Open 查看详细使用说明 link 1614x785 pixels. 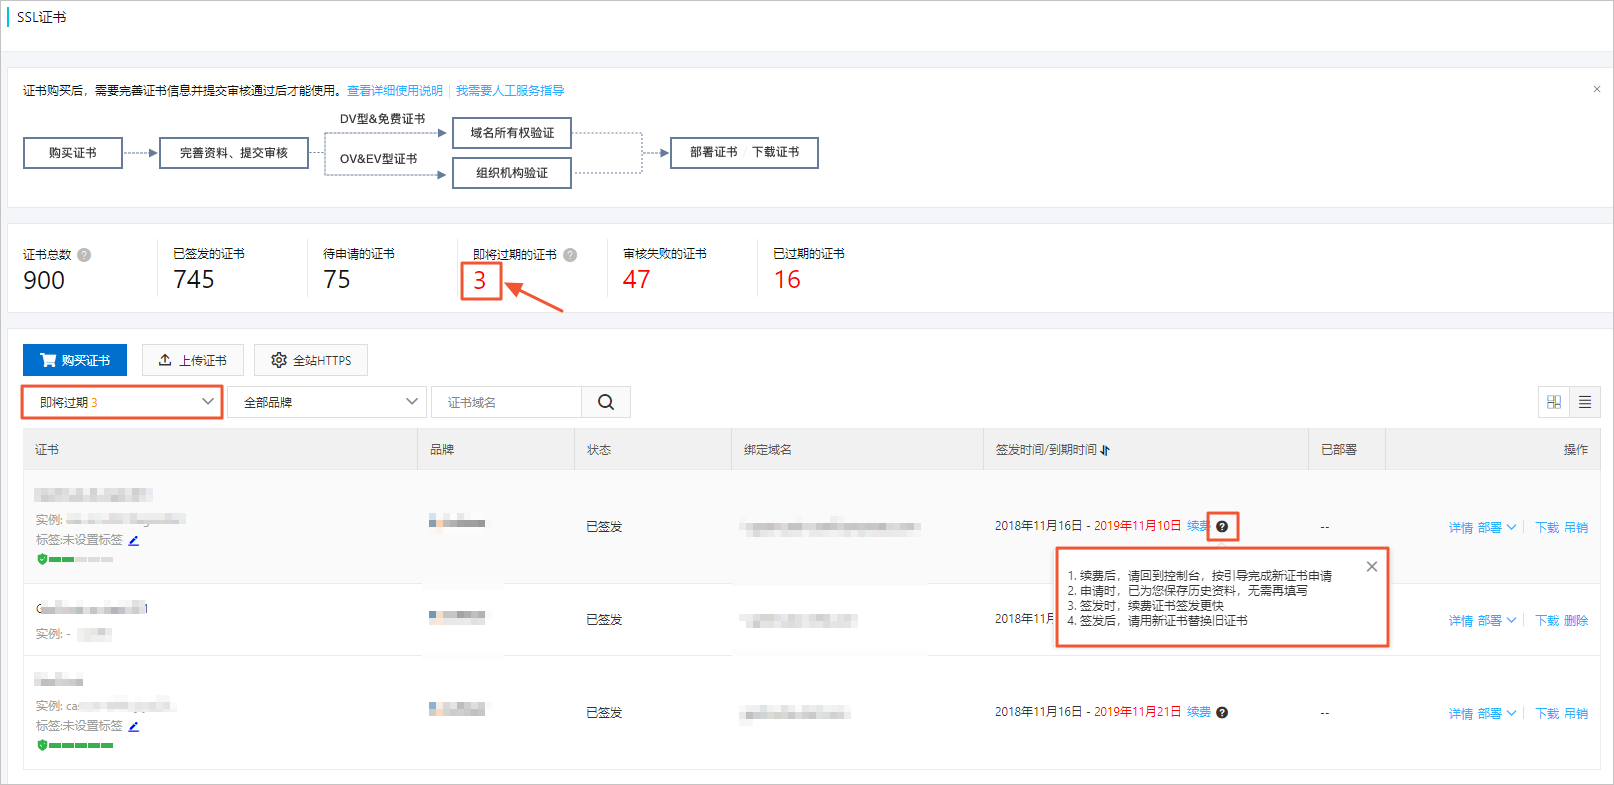(x=395, y=90)
